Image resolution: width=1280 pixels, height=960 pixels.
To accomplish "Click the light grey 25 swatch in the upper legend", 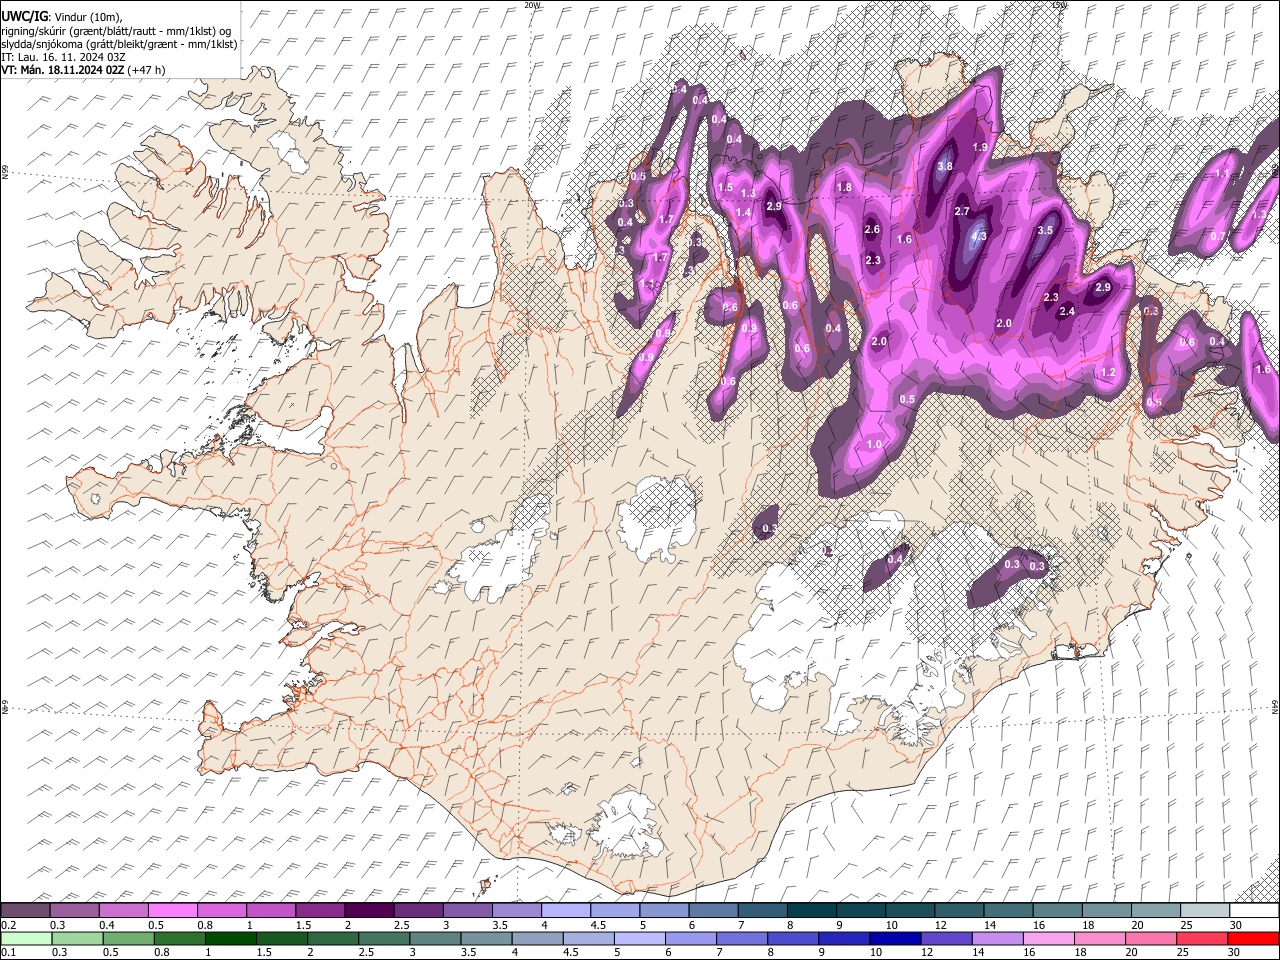I will coord(1206,911).
